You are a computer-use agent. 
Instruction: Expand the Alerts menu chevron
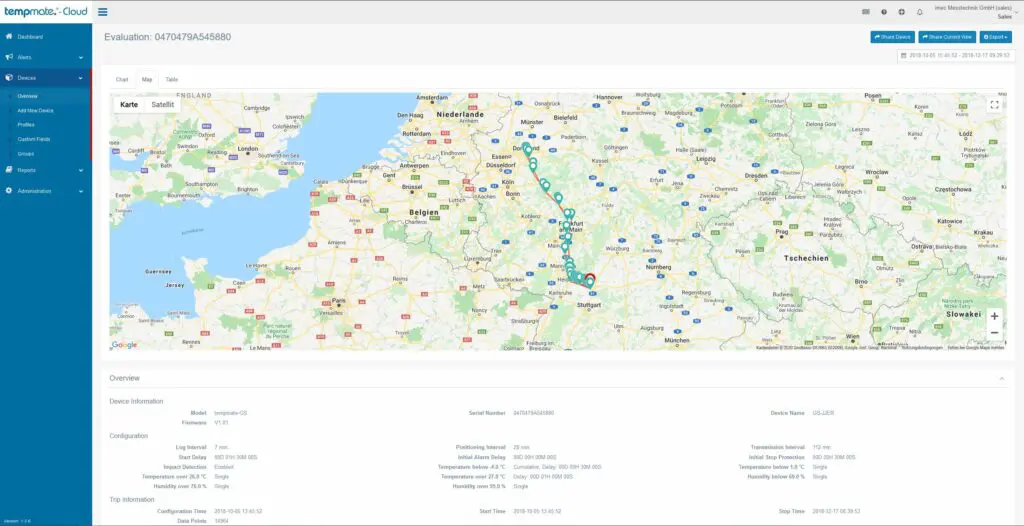tap(81, 58)
